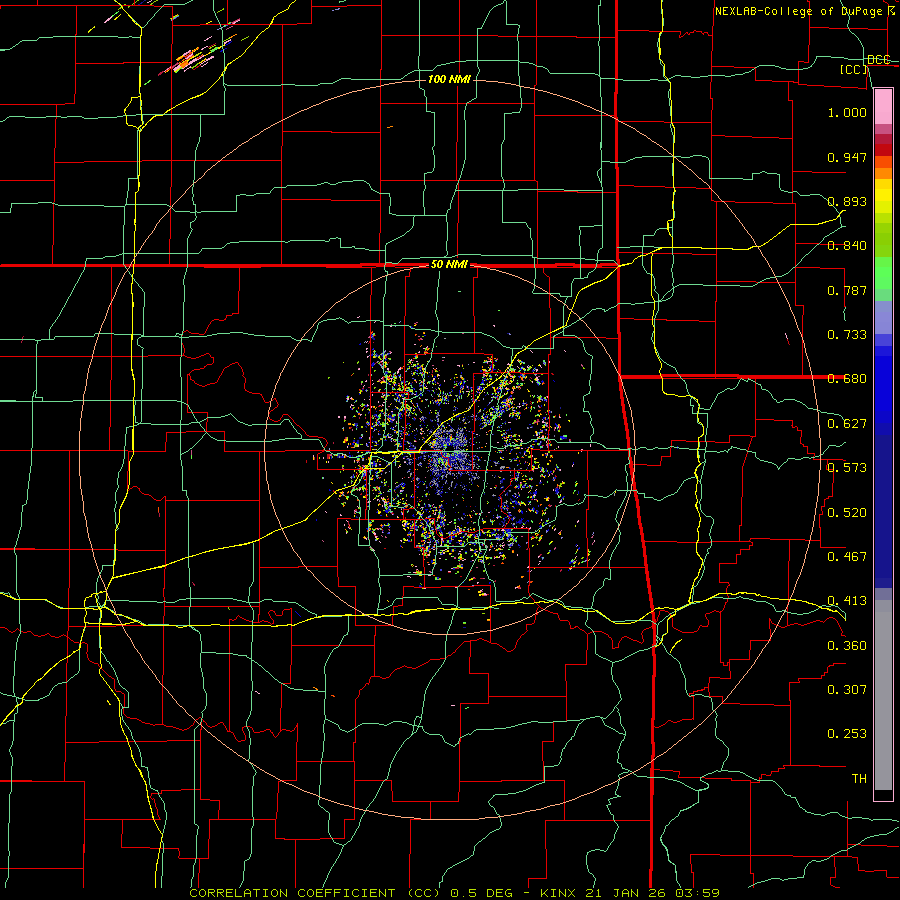Click the 50 NMI range ring label

449,265
